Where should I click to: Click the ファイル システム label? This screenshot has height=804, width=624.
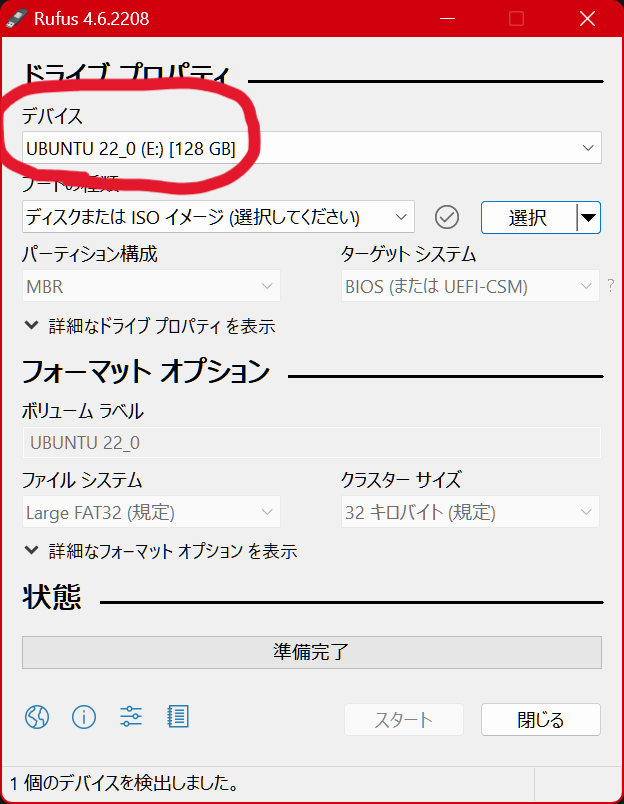coord(82,480)
